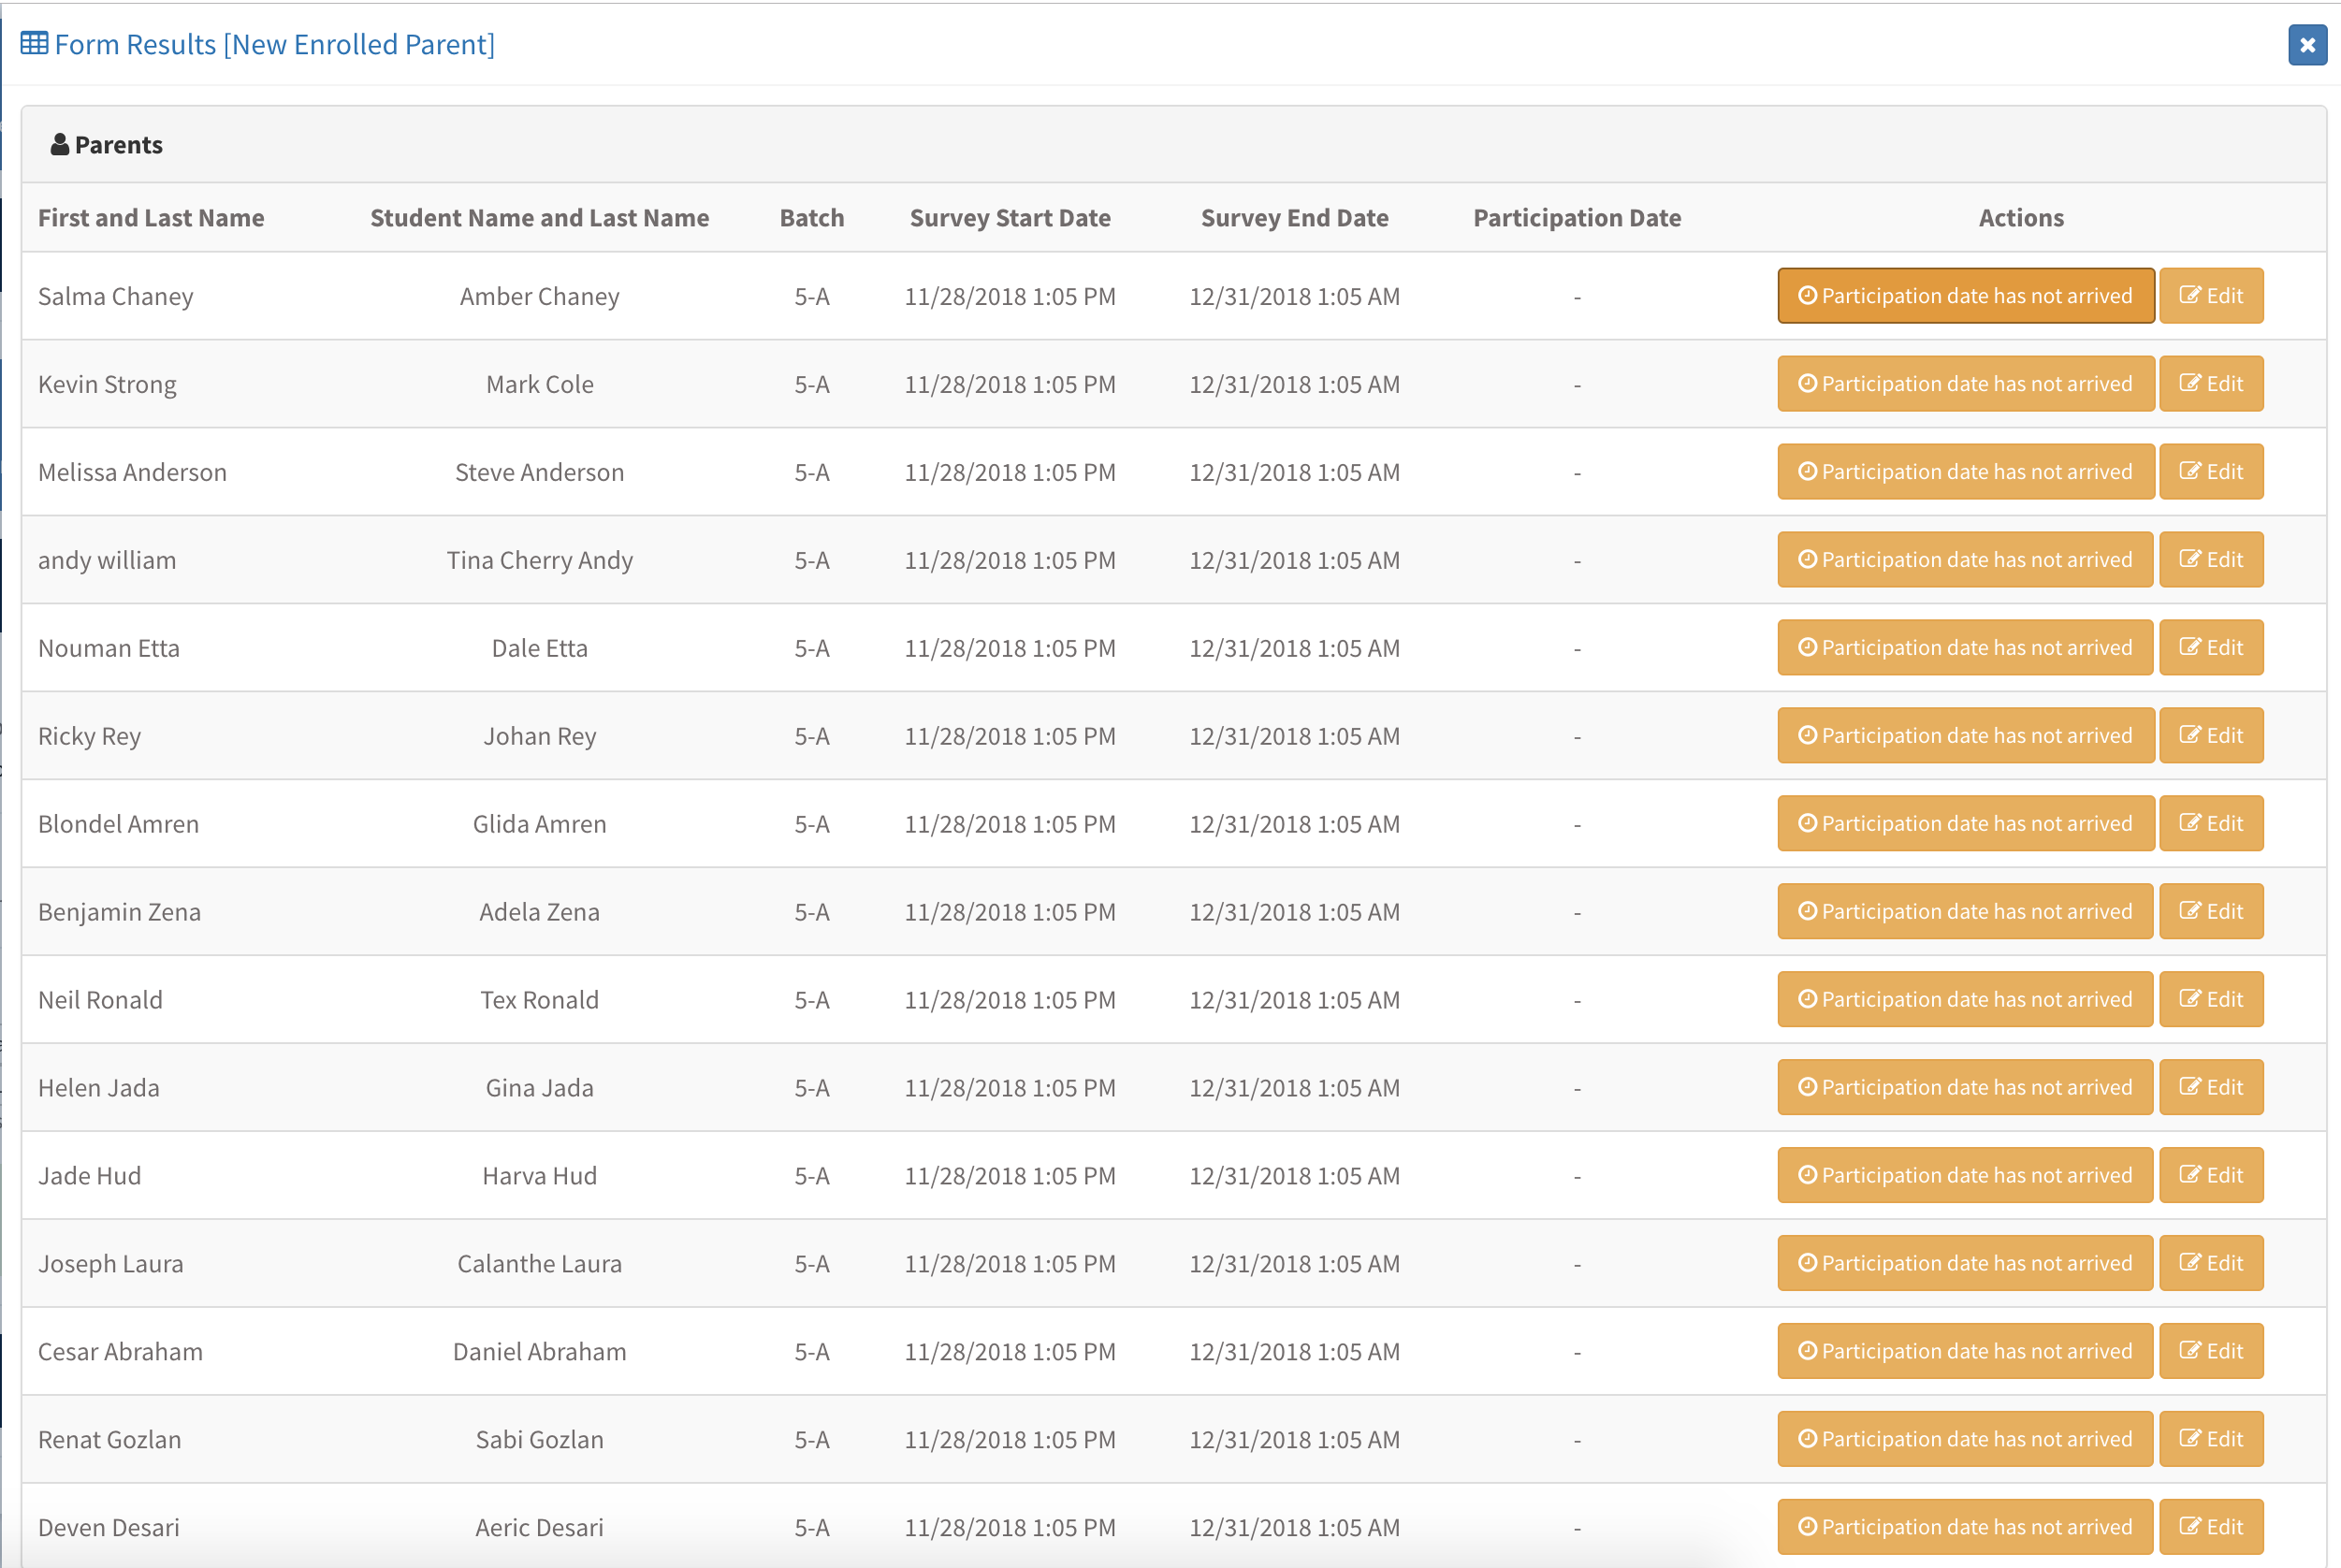Select student name Gina Jada
The image size is (2341, 1568).
(540, 1088)
